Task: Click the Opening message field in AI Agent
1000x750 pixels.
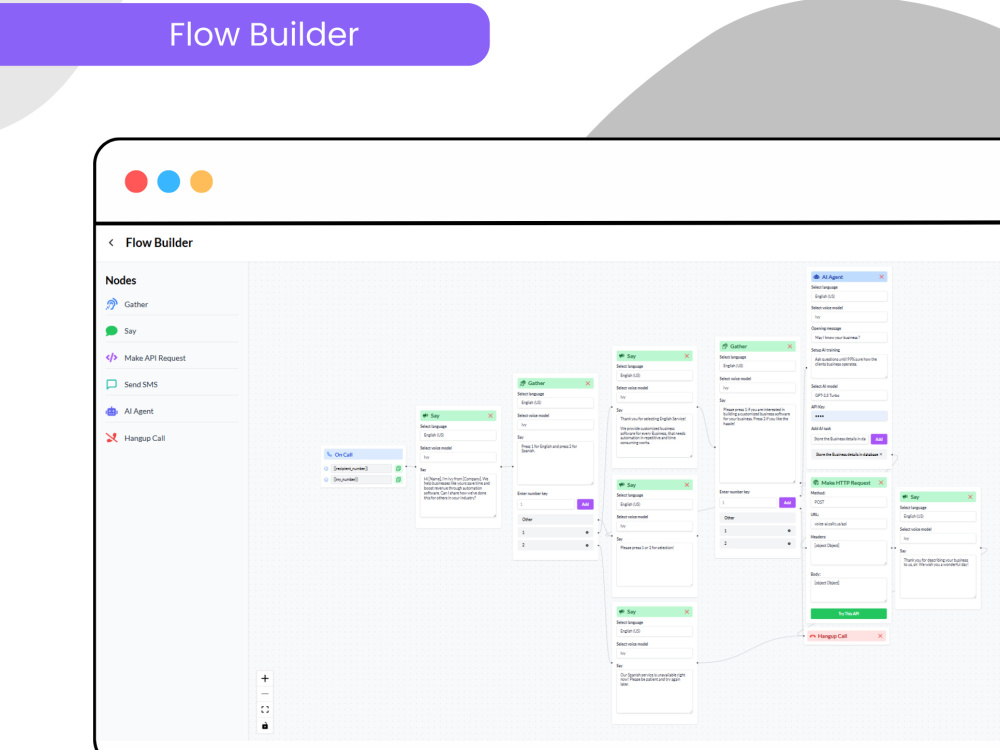Action: [849, 337]
